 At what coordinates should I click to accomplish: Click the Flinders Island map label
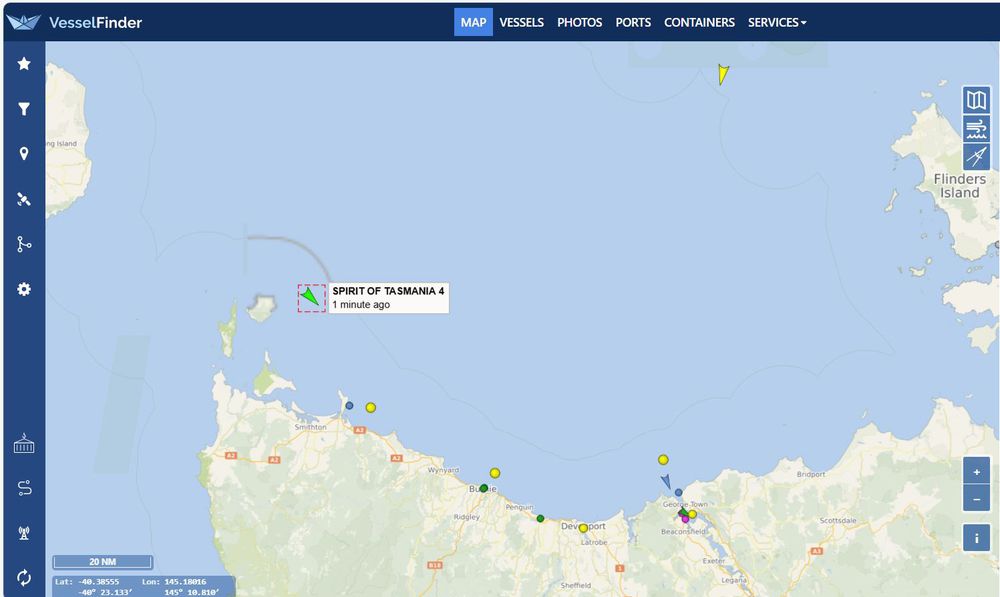959,186
